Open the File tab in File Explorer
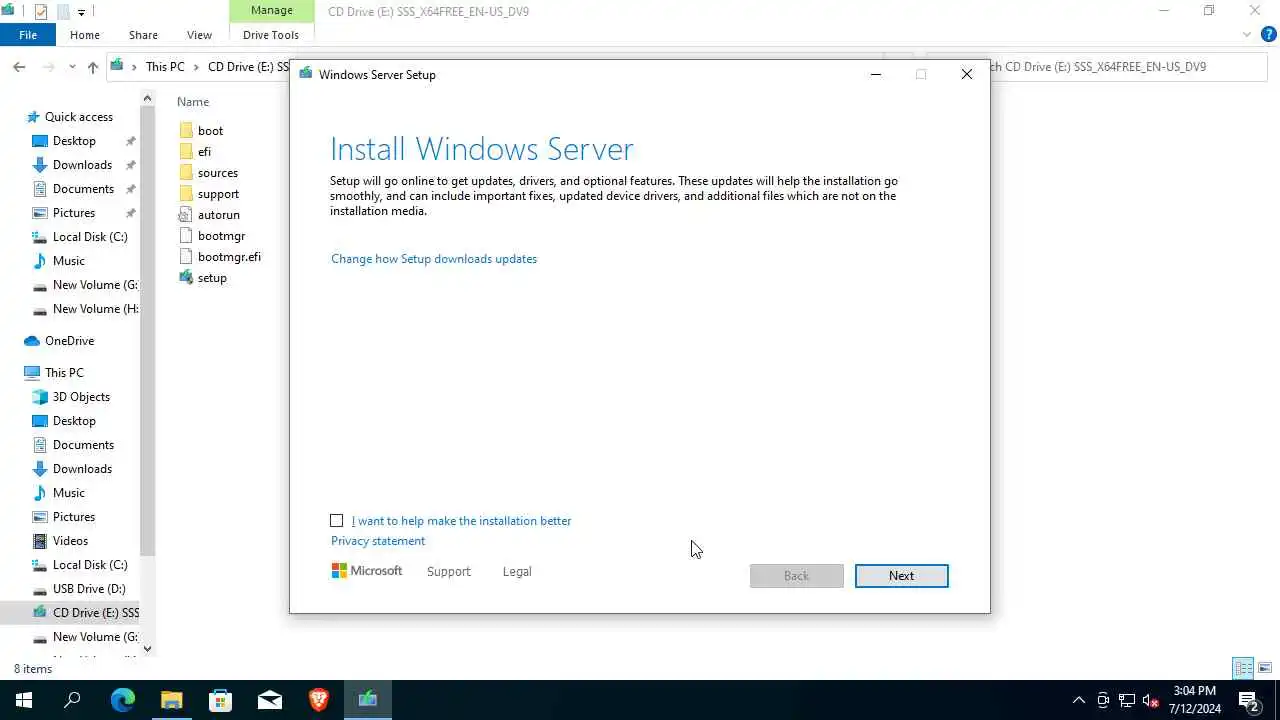The height and width of the screenshot is (720, 1280). click(28, 35)
